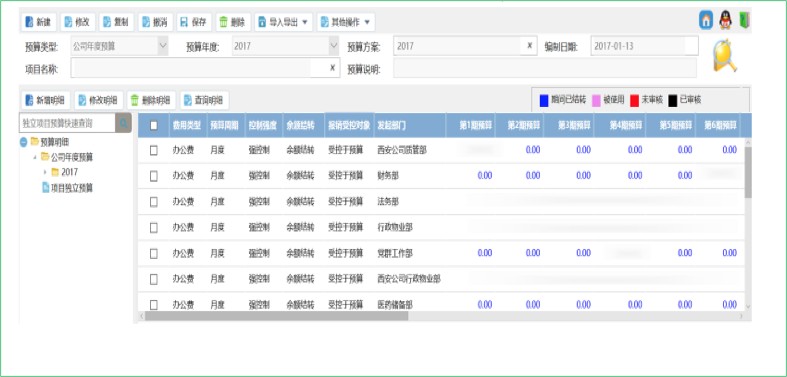Go to home via the house icon
The height and width of the screenshot is (377, 787).
click(x=706, y=21)
